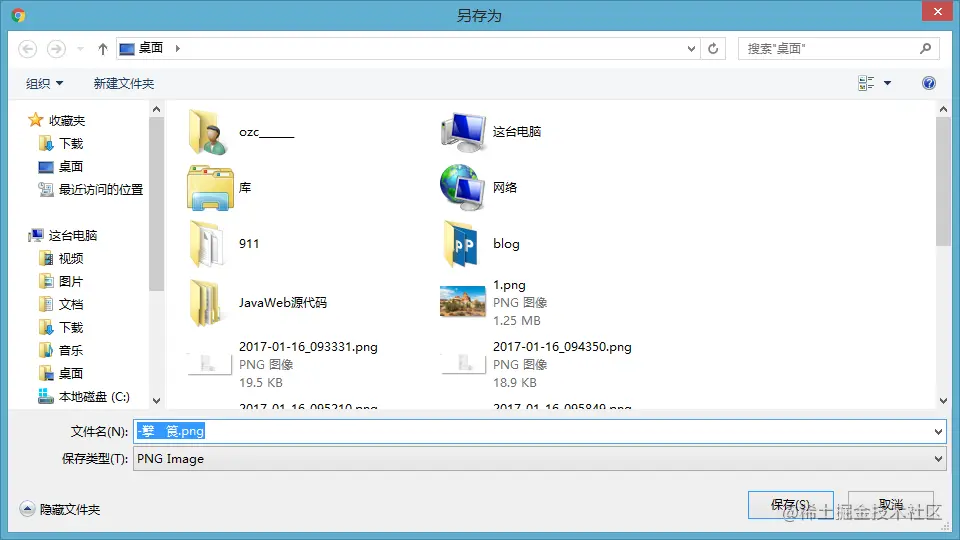Click the Back navigation arrow

[28, 48]
